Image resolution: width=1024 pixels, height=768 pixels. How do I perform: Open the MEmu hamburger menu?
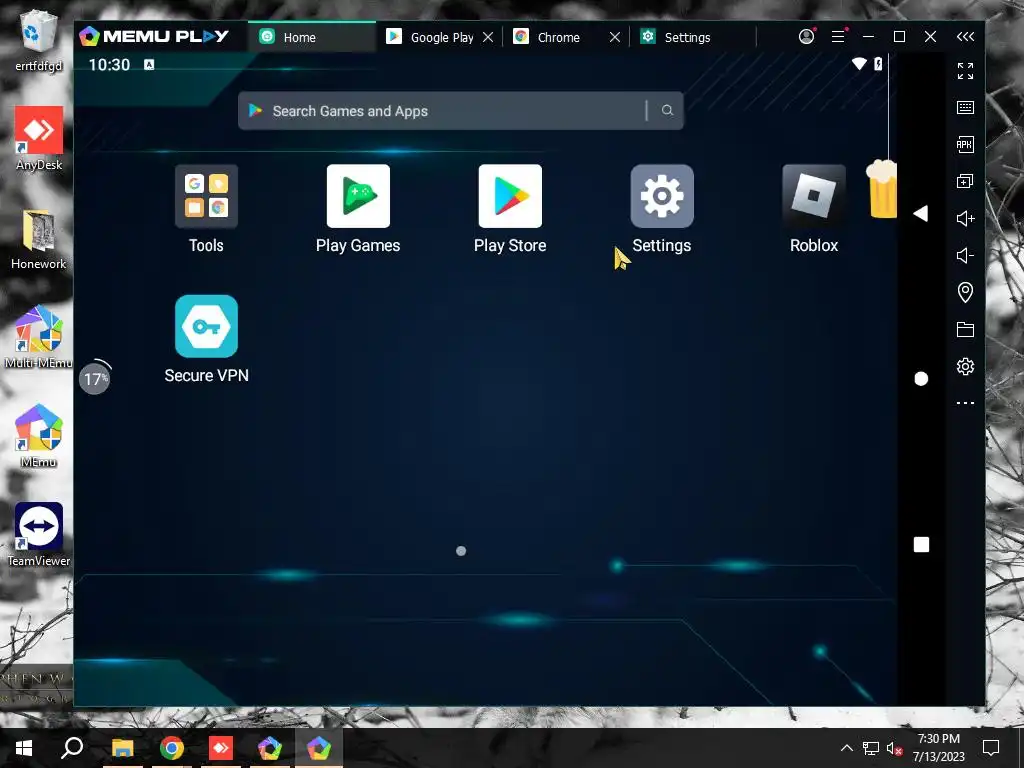[838, 37]
